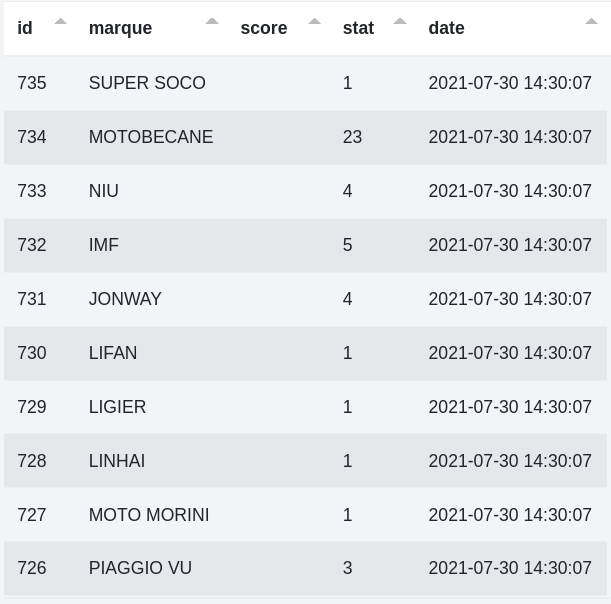Sort table by the marque header label
Image resolution: width=611 pixels, height=604 pixels.
[x=120, y=28]
